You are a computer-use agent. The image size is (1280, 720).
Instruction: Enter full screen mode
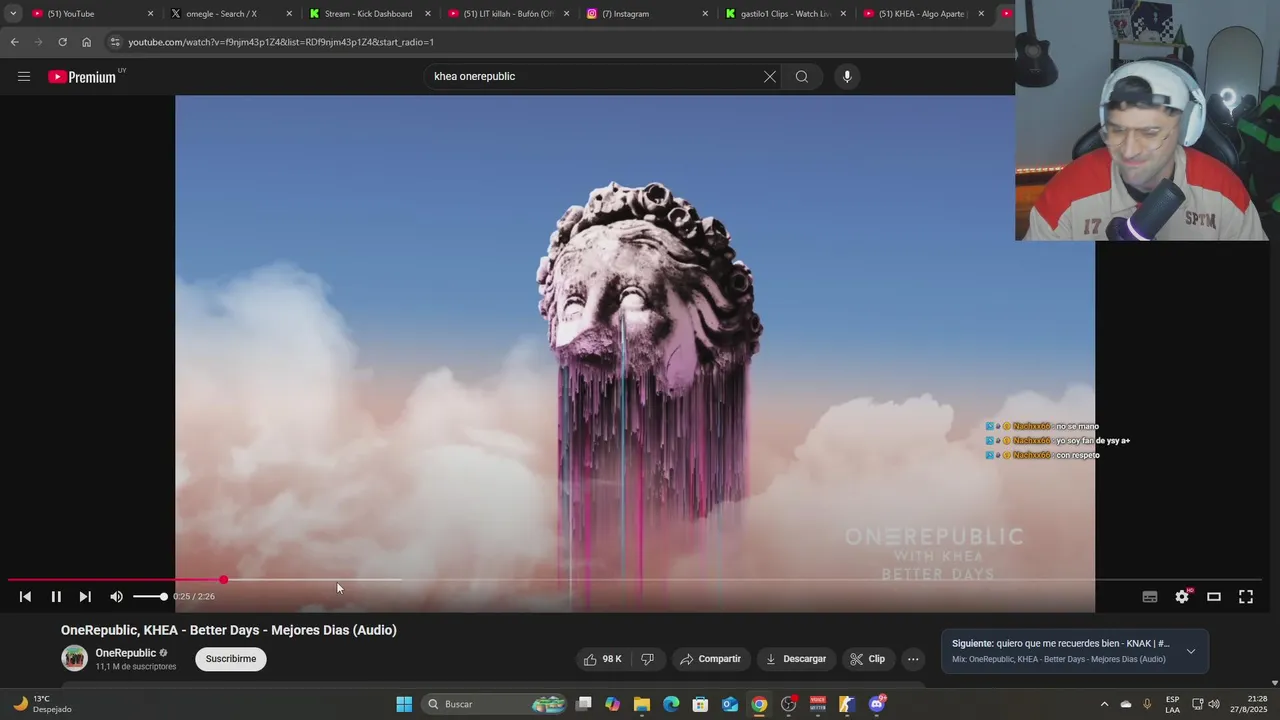coord(1246,597)
